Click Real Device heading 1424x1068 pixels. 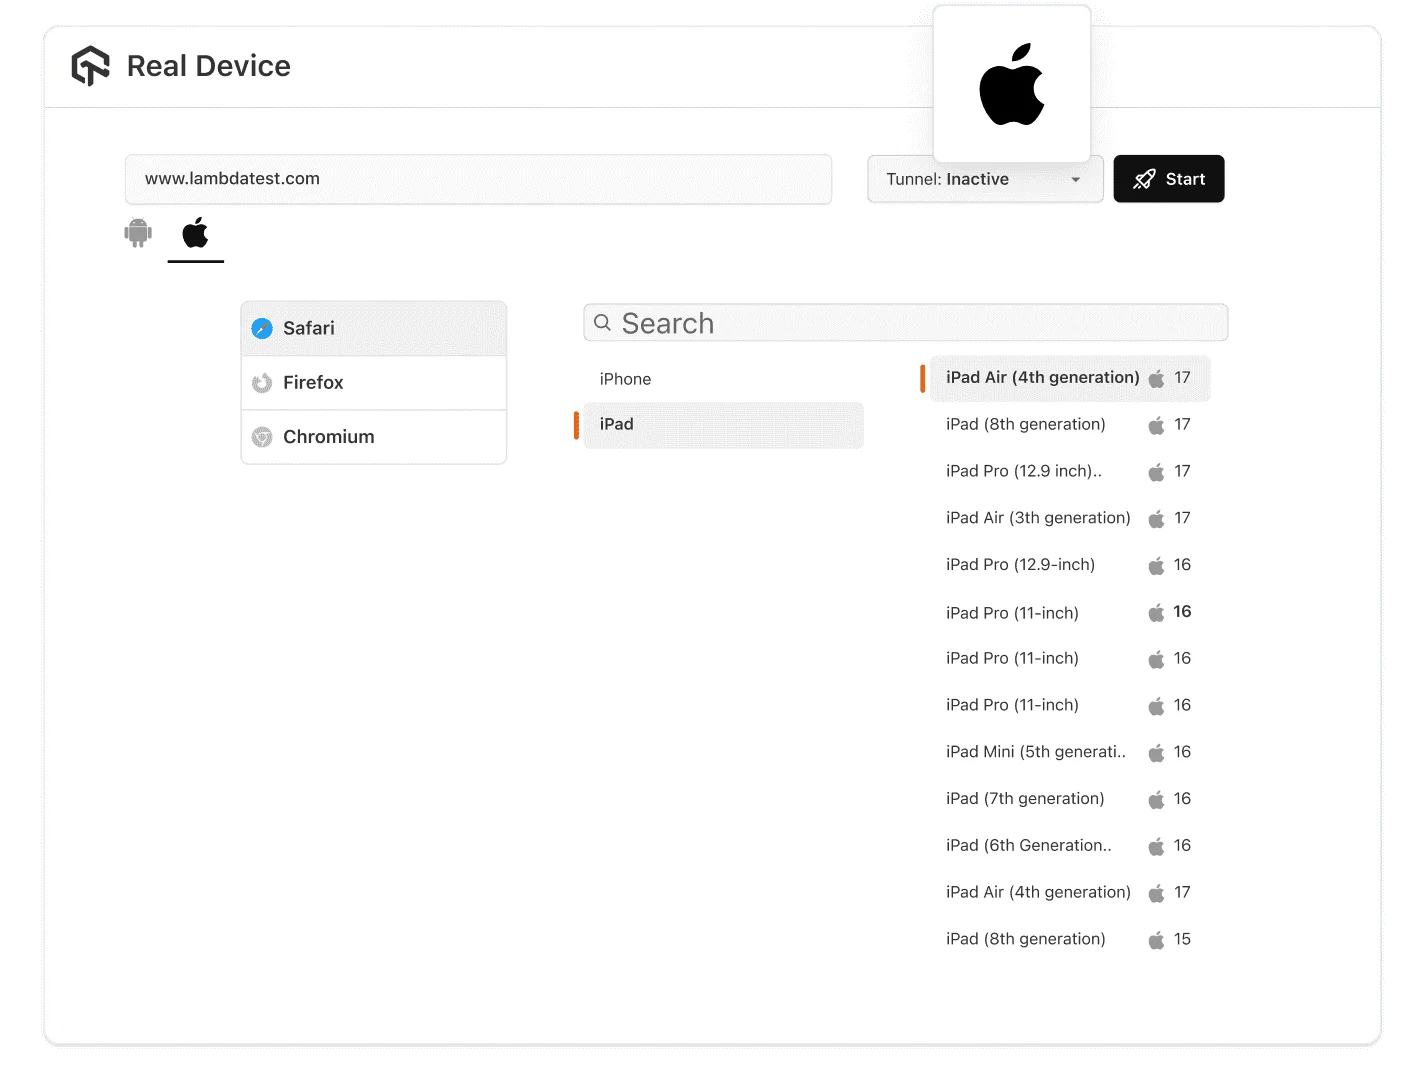tap(208, 66)
